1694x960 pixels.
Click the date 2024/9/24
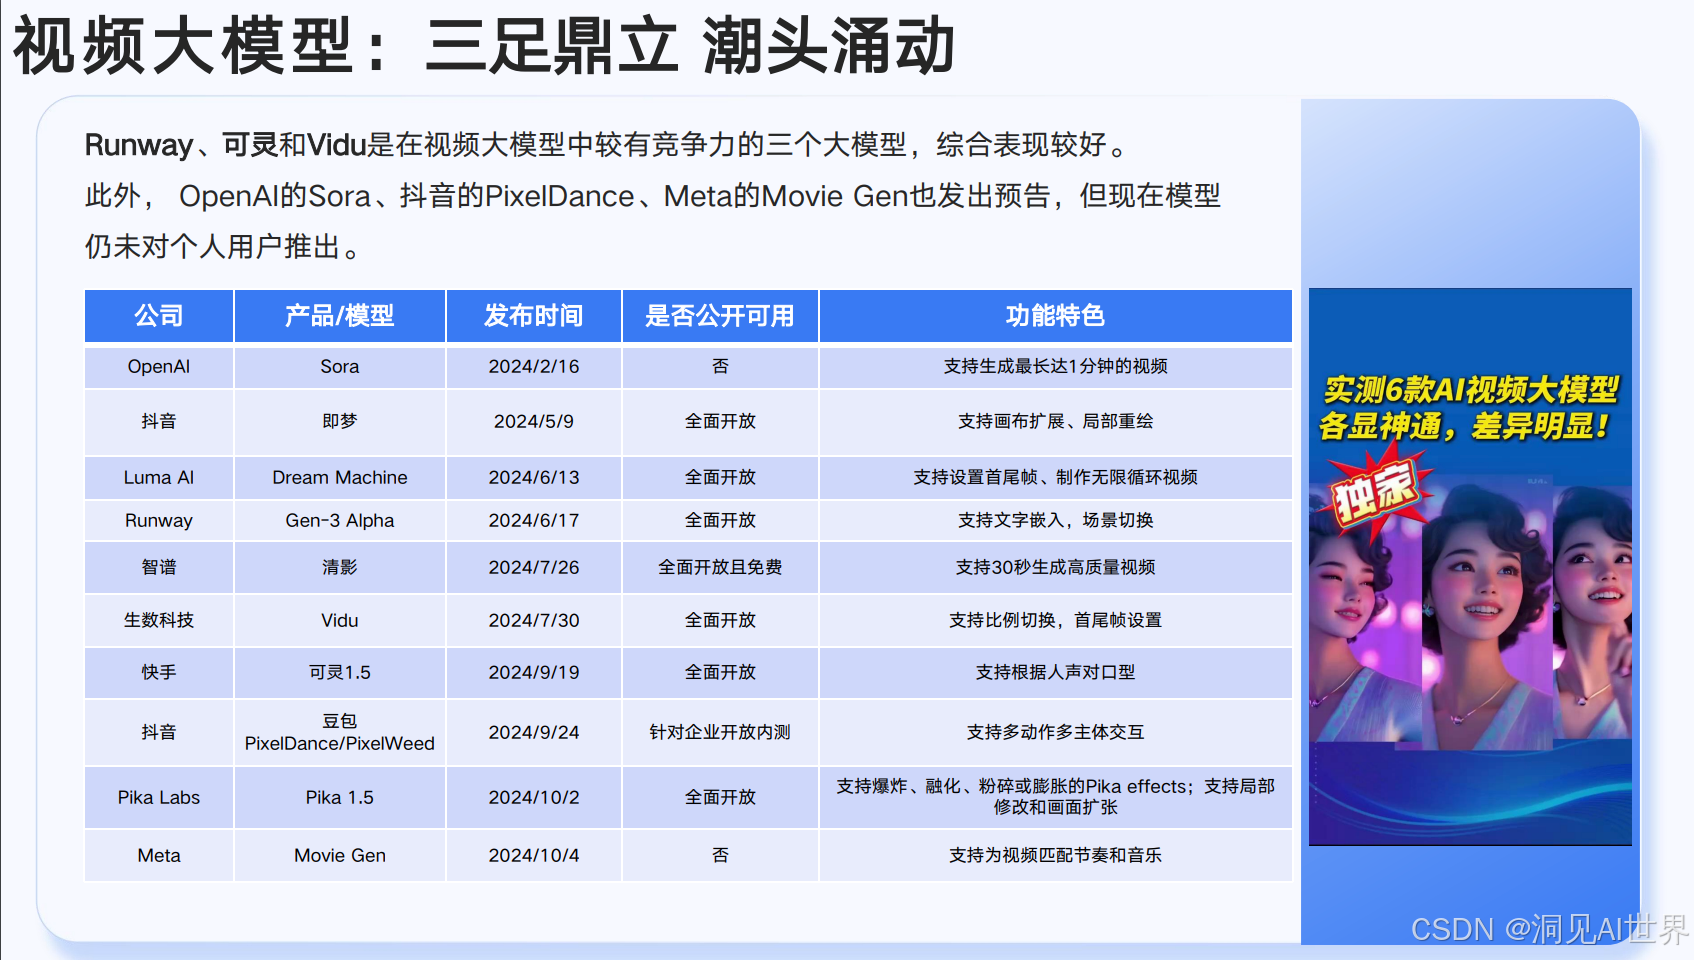pos(534,733)
